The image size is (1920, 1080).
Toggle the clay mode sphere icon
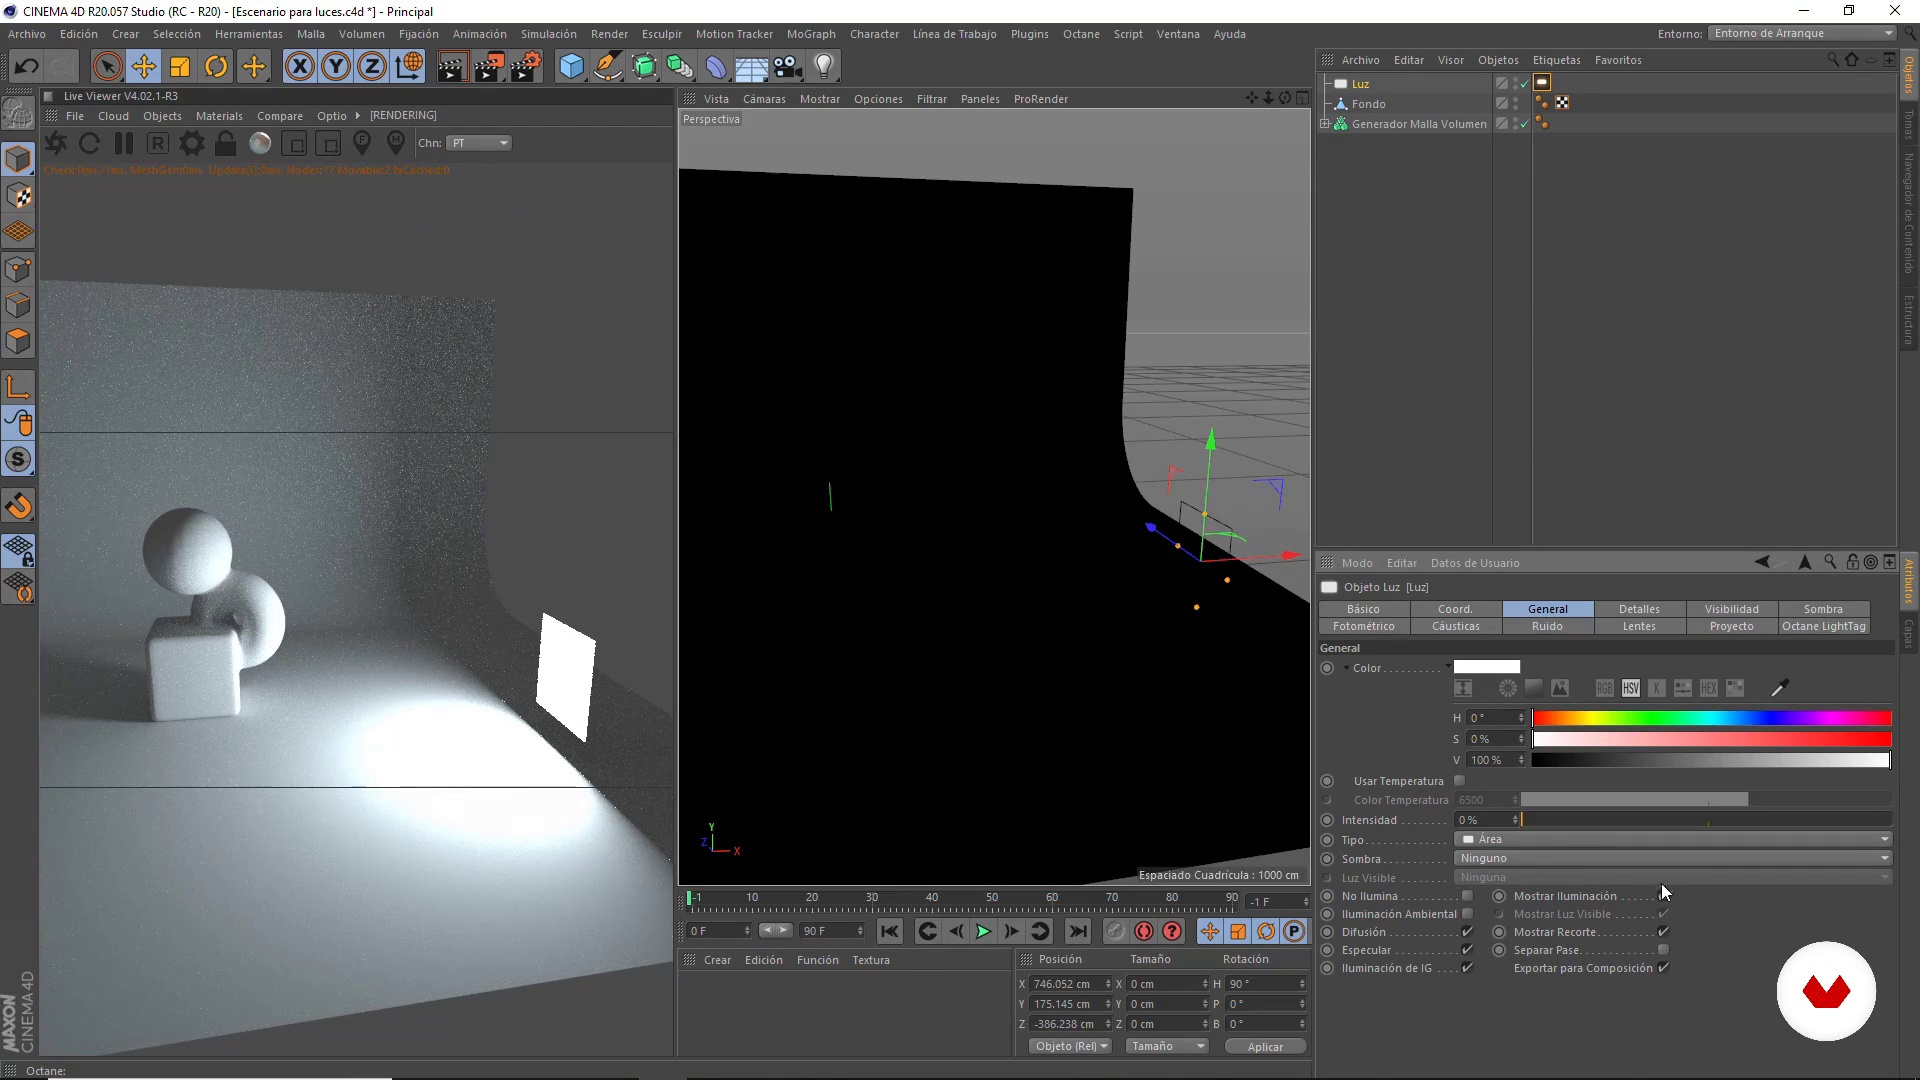pyautogui.click(x=260, y=143)
